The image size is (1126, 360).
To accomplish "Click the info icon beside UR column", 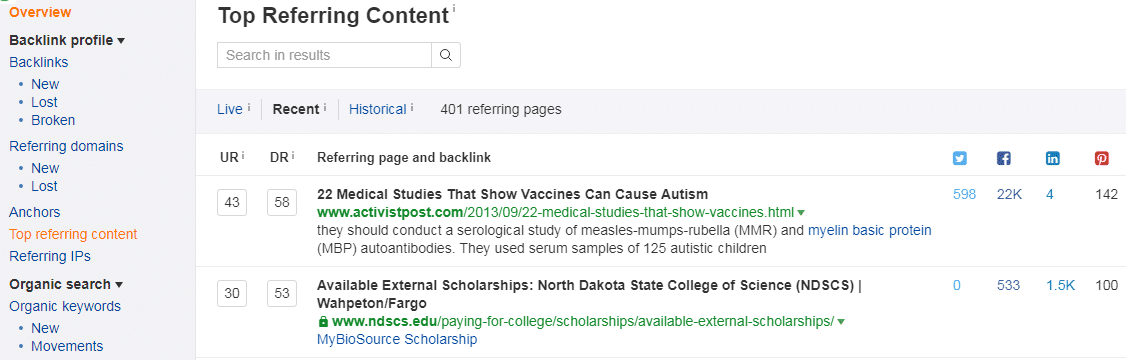I will click(243, 155).
